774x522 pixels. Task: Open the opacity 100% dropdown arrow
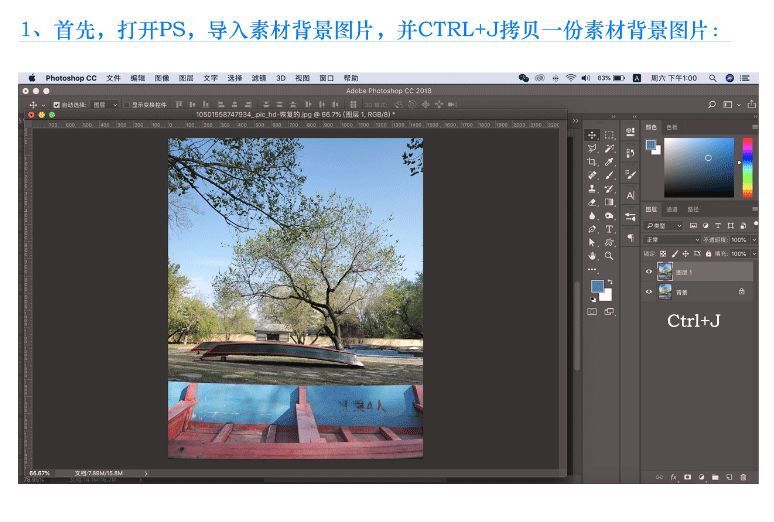(x=754, y=240)
